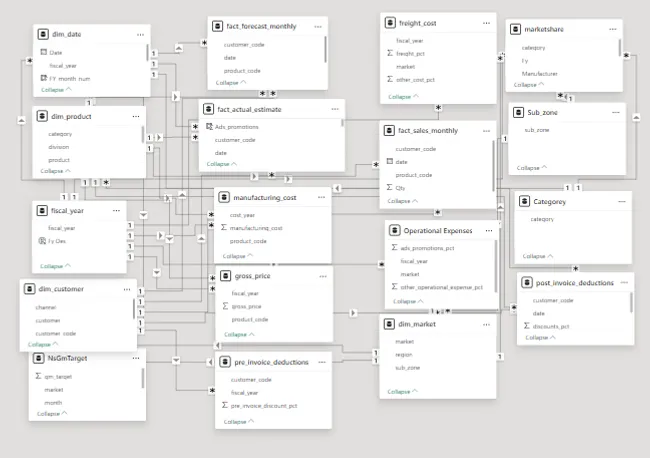Screen dimensions: 650x458
Task: Click the dim_market table icon
Action: point(389,324)
